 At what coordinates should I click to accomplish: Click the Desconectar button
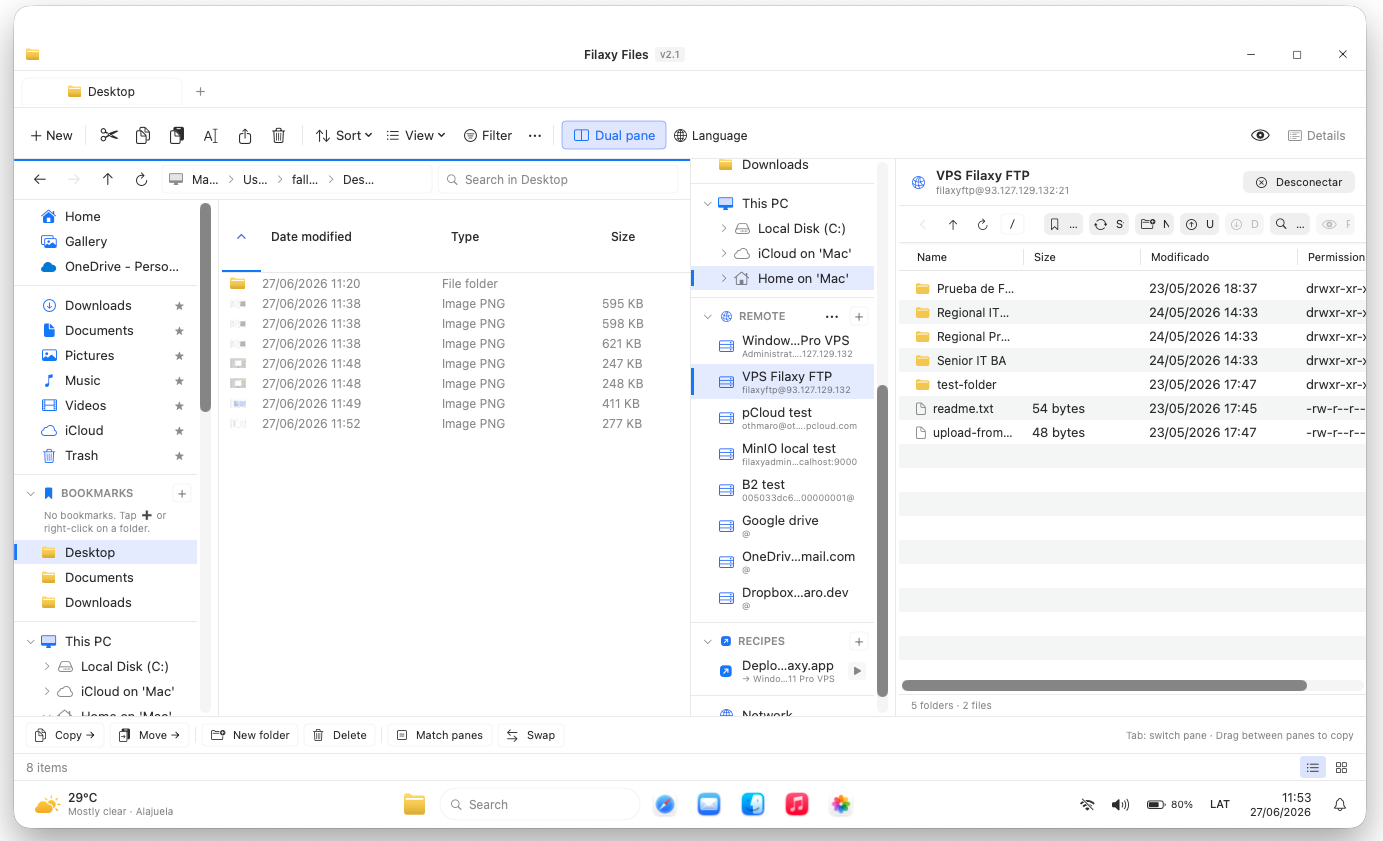click(1299, 182)
